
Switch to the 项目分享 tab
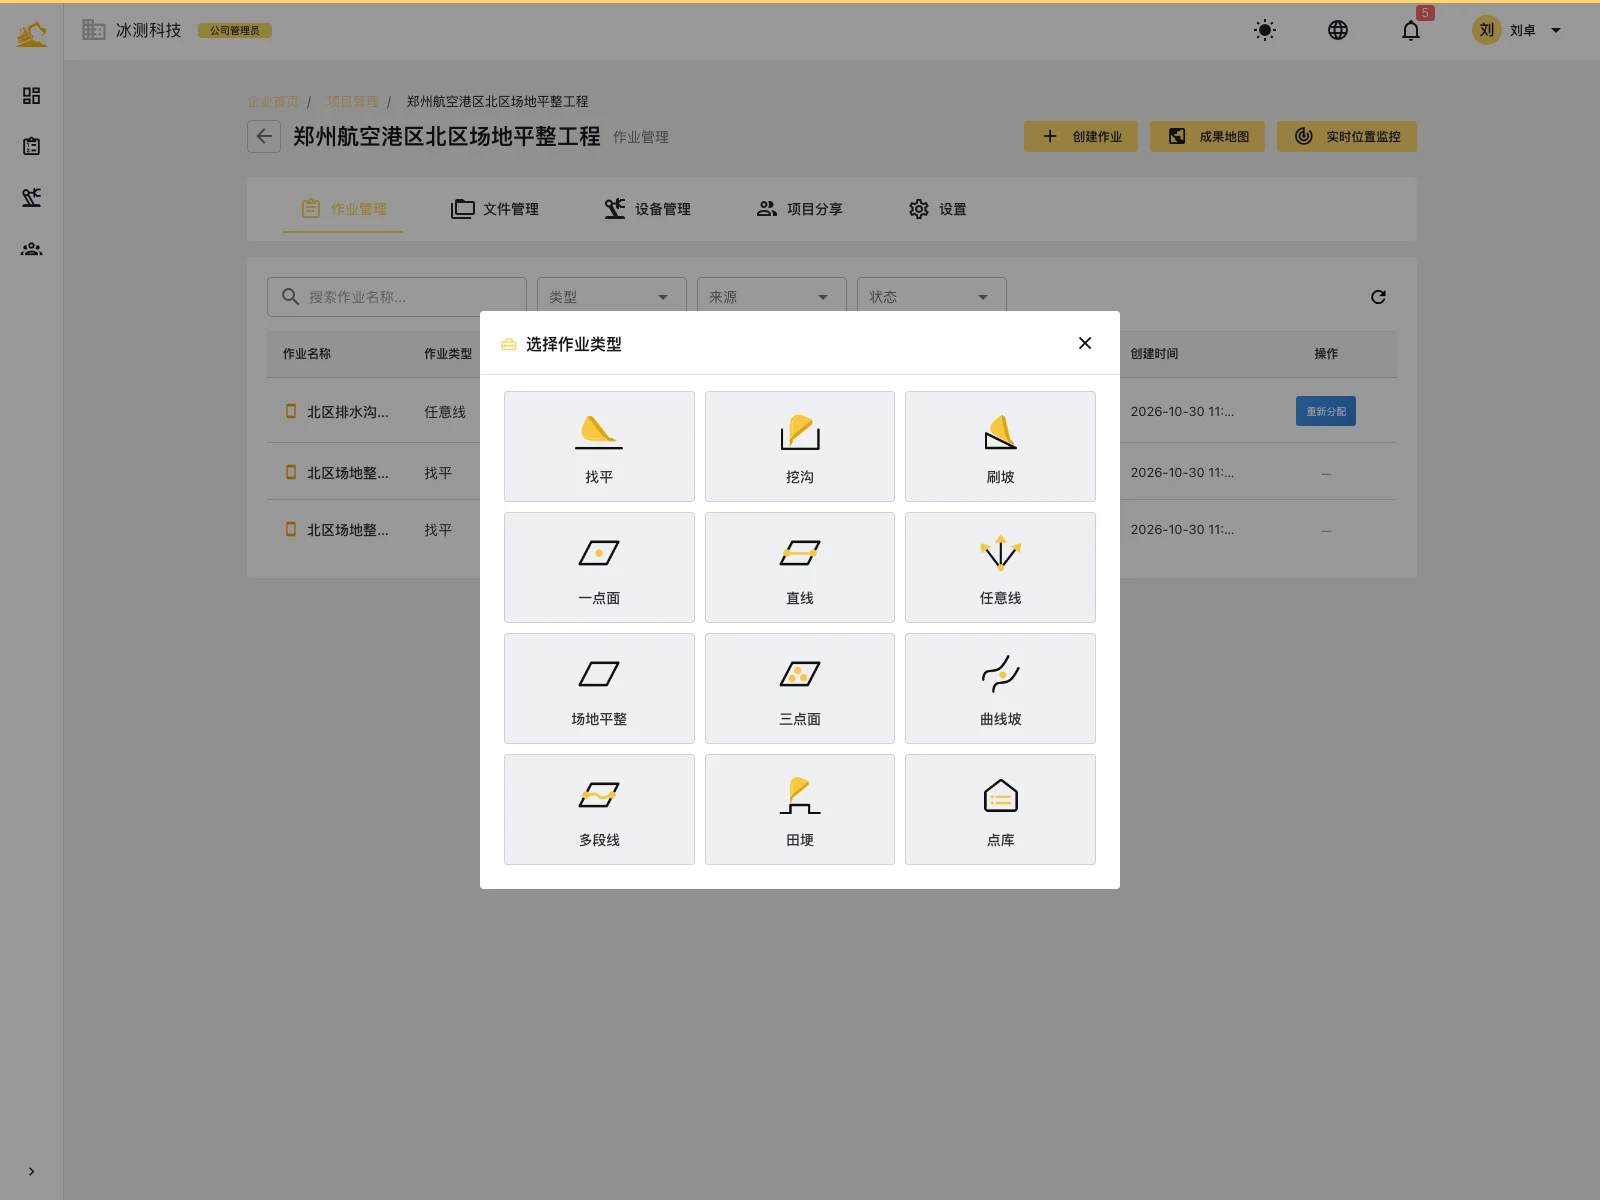click(799, 209)
